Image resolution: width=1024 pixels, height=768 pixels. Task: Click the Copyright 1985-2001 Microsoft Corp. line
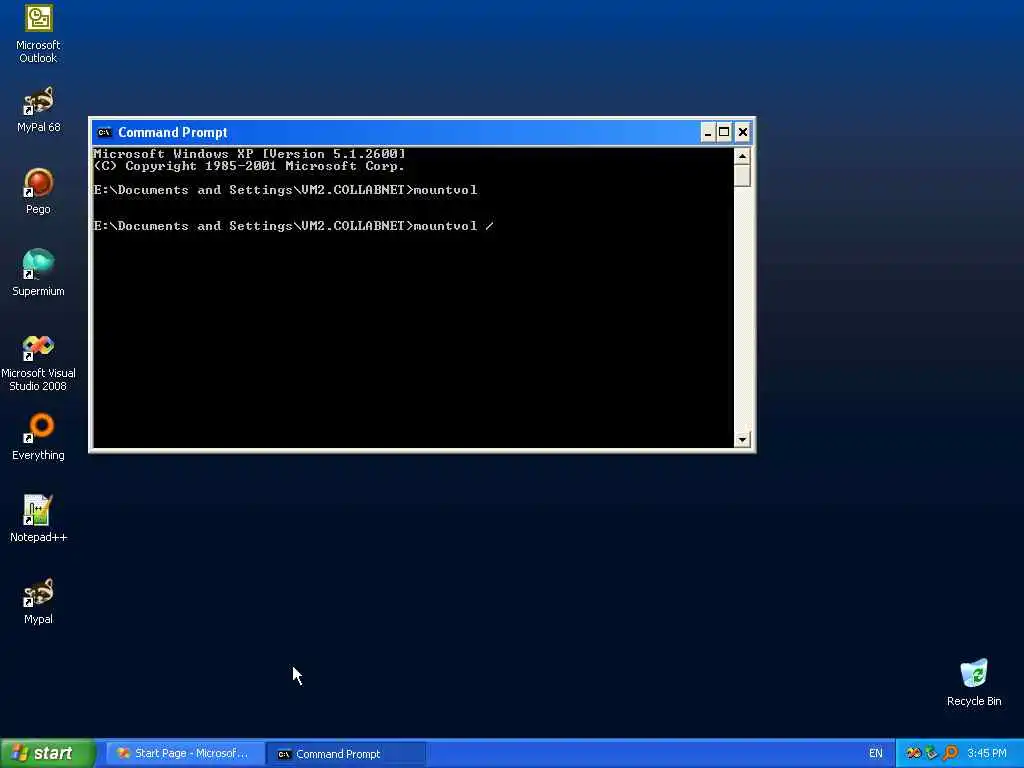(x=249, y=167)
